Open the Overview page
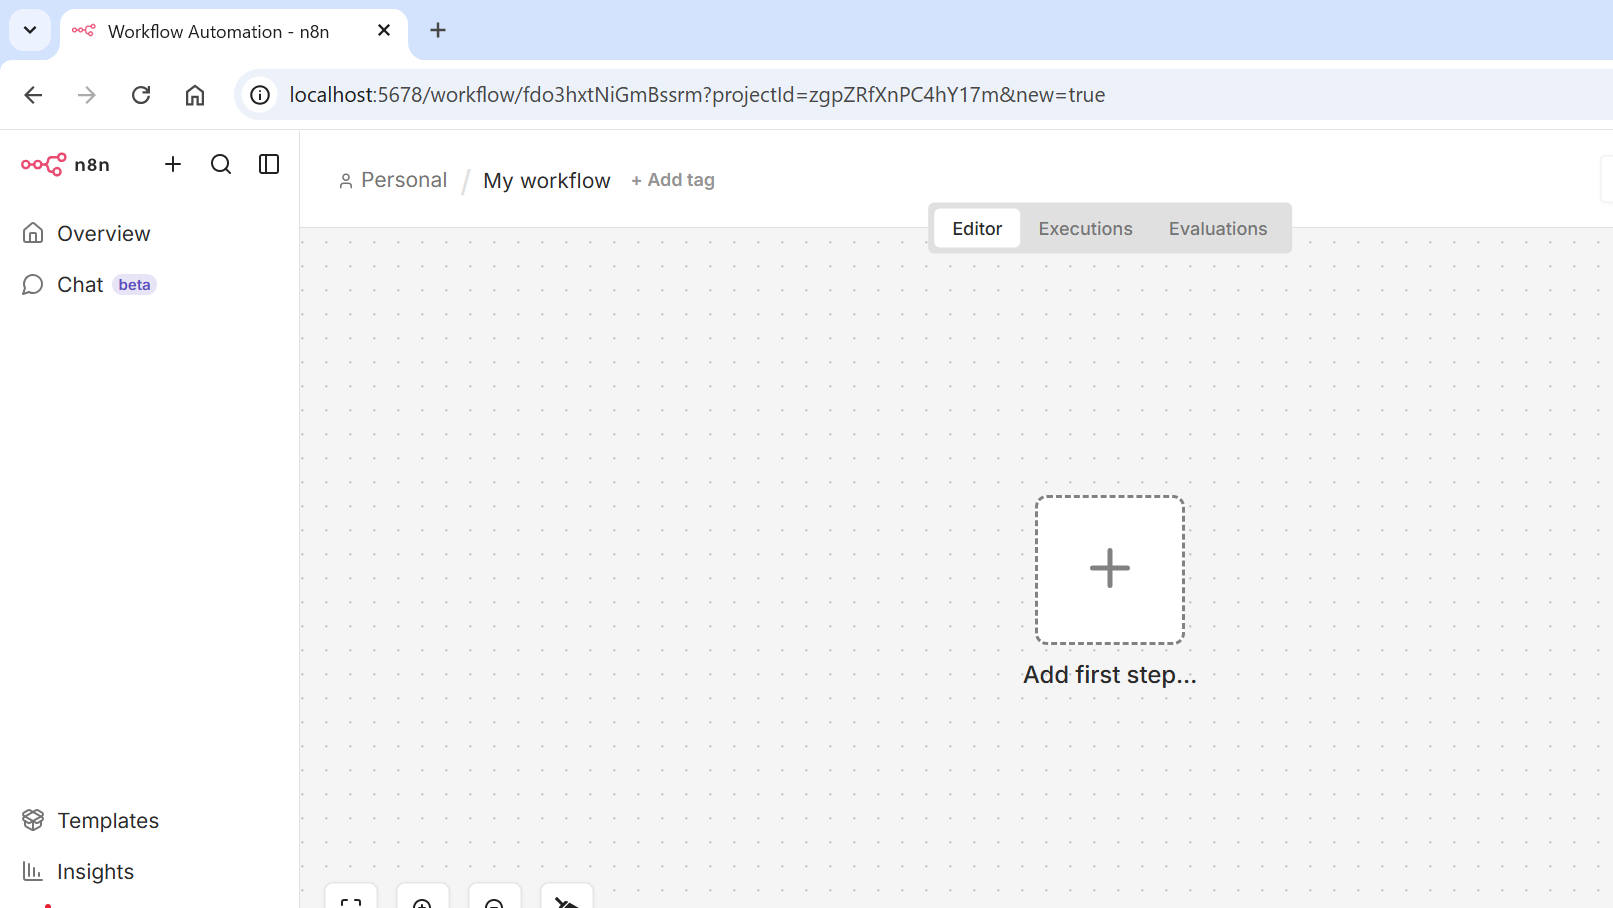 pos(103,233)
